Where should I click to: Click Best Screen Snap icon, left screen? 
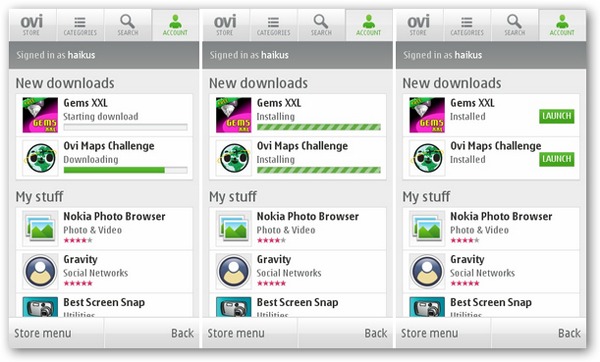click(x=40, y=307)
